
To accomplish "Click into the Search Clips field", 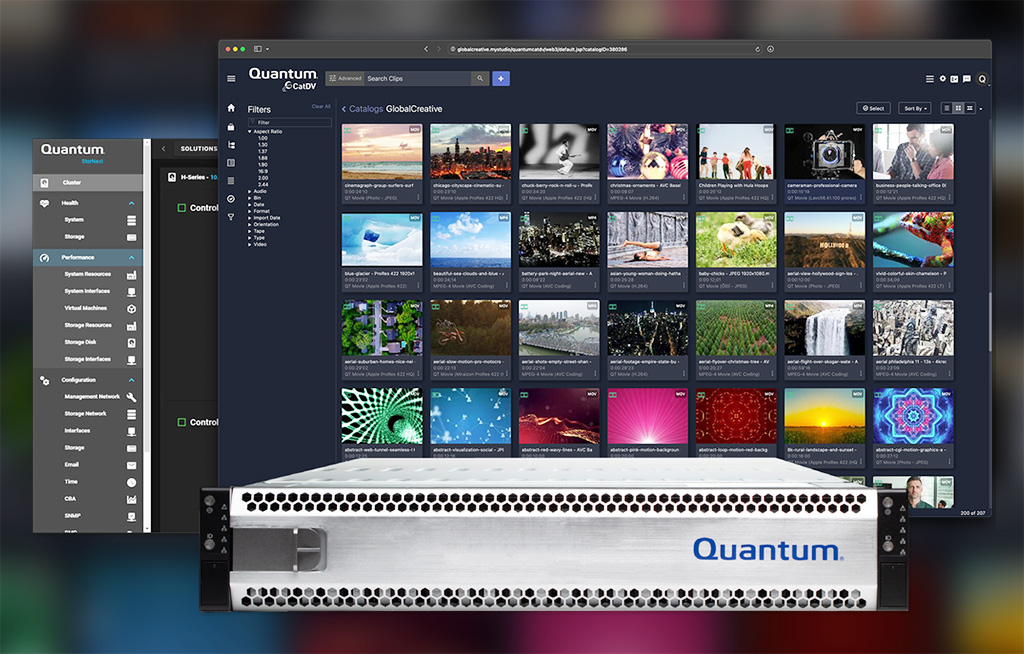I will [417, 78].
